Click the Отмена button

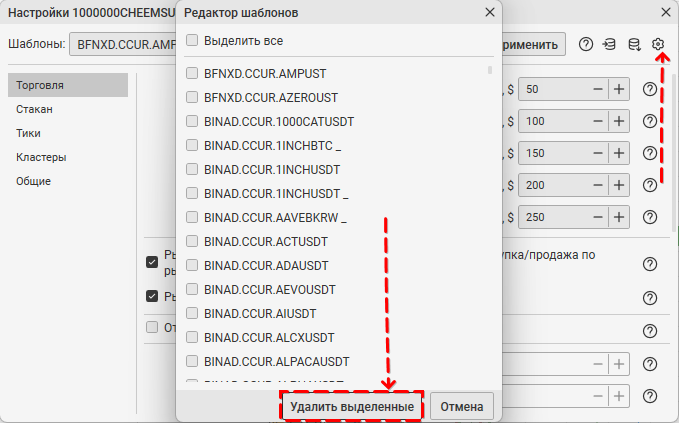[x=462, y=407]
